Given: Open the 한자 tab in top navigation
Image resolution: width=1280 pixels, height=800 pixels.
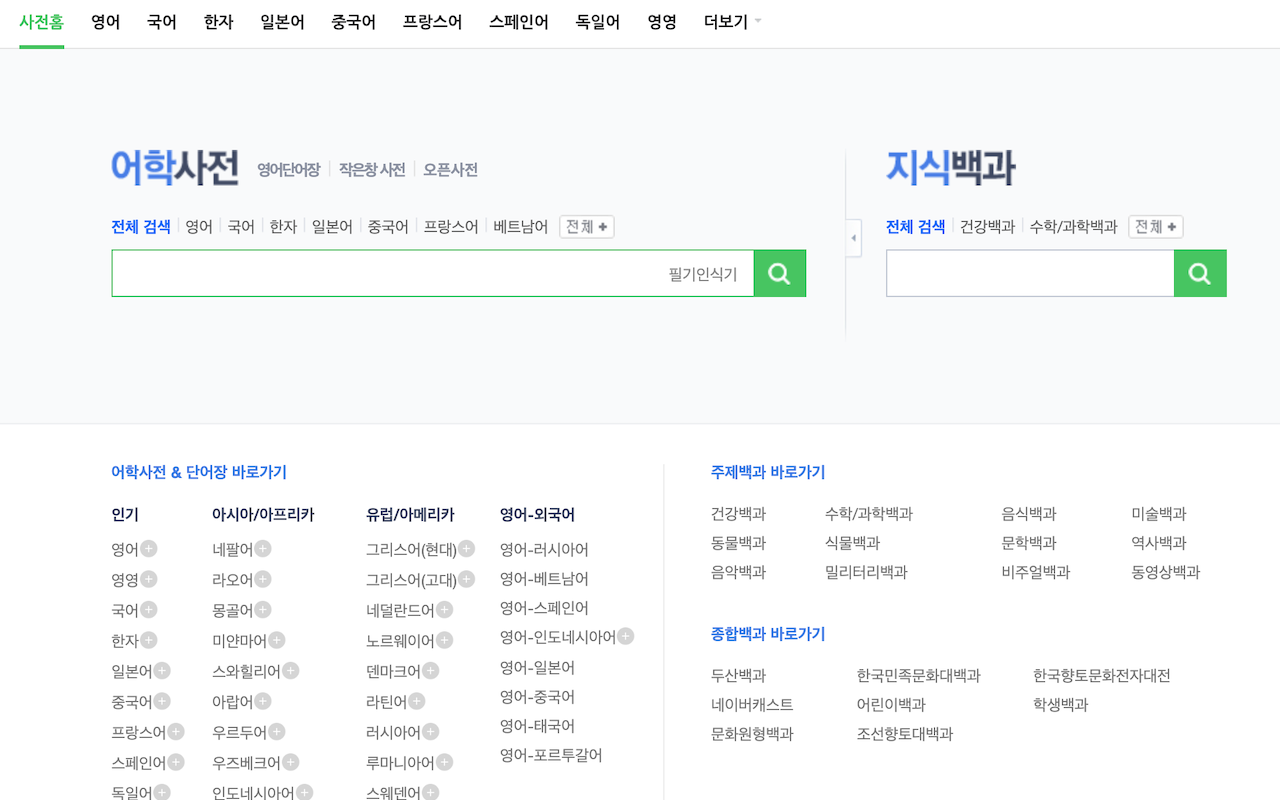Looking at the screenshot, I should tap(219, 21).
